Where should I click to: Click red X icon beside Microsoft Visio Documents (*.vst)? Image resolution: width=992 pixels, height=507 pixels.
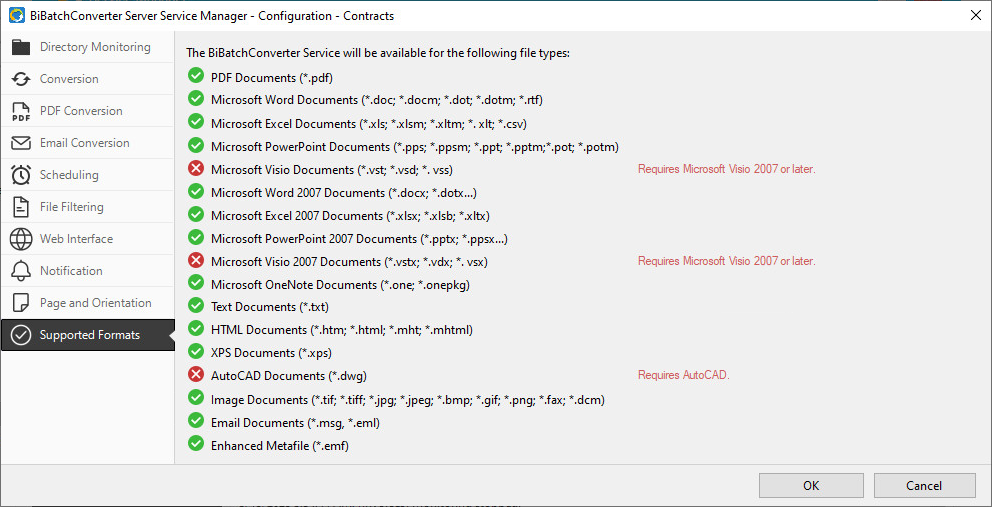click(x=196, y=168)
